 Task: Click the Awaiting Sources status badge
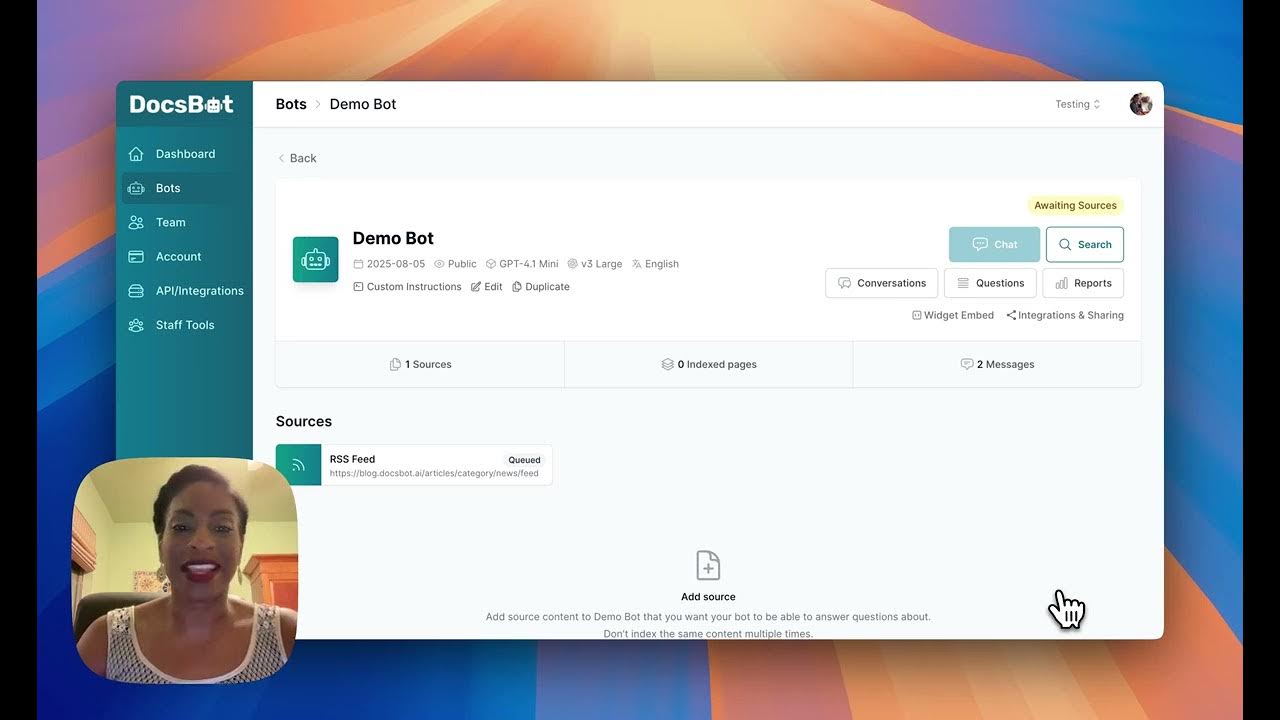tap(1075, 205)
